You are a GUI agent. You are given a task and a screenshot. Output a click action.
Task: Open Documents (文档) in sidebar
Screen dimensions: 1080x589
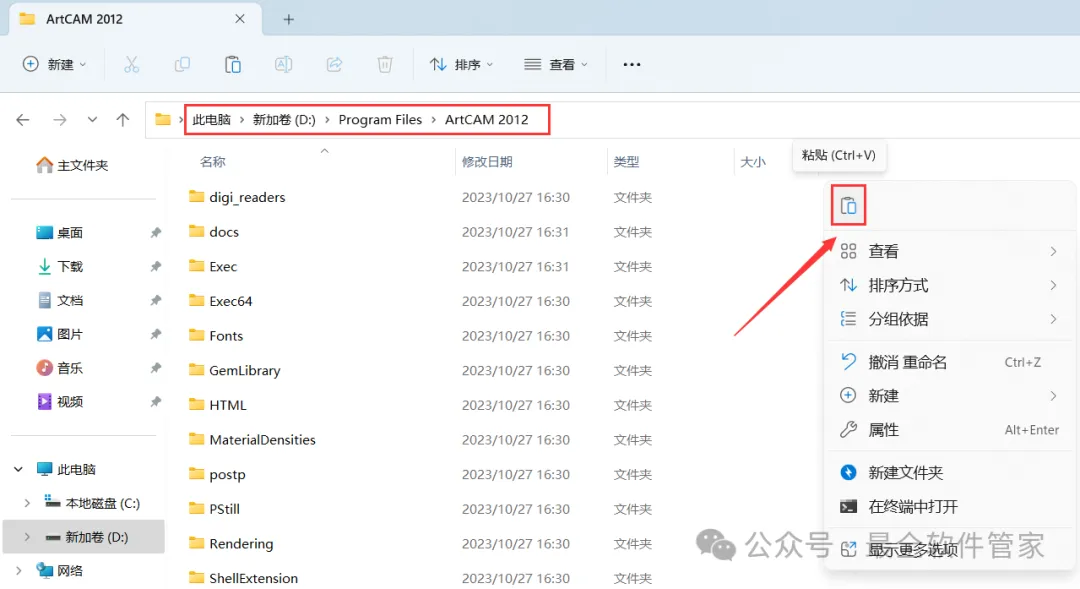point(60,300)
